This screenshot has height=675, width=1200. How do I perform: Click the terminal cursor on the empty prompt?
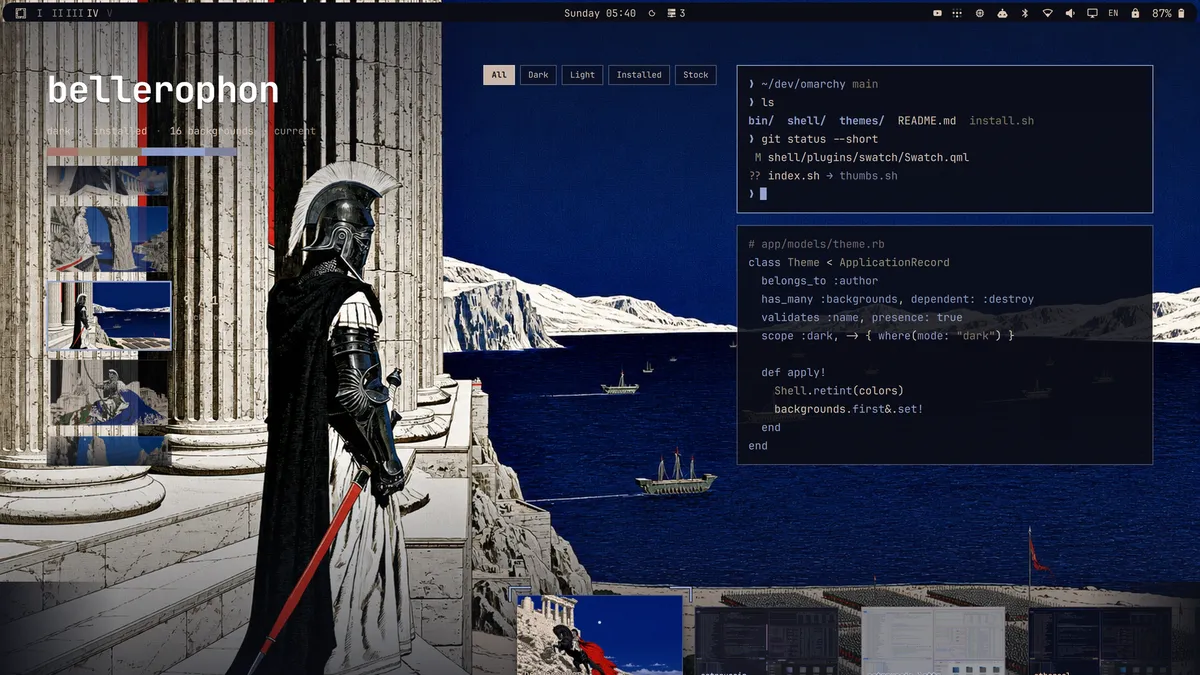pyautogui.click(x=763, y=193)
